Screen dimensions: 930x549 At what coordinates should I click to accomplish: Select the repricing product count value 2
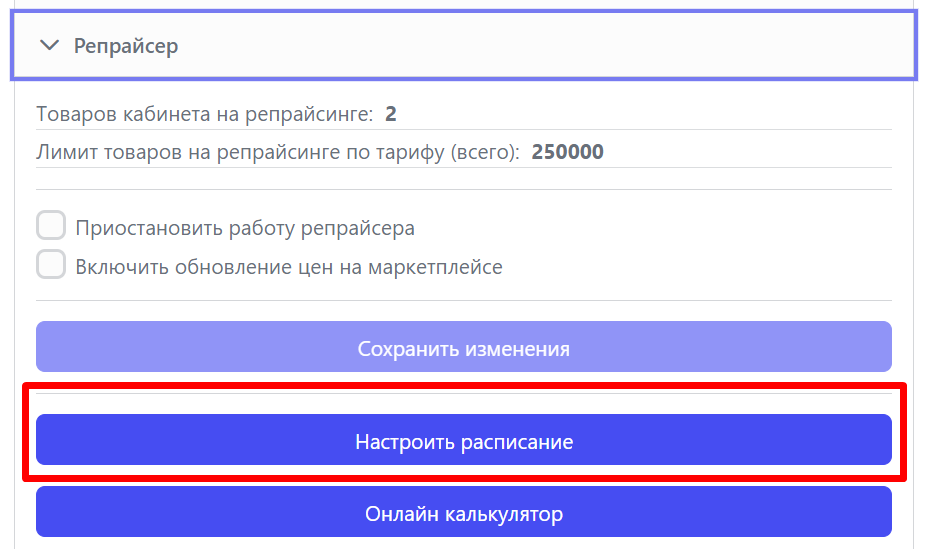point(390,114)
